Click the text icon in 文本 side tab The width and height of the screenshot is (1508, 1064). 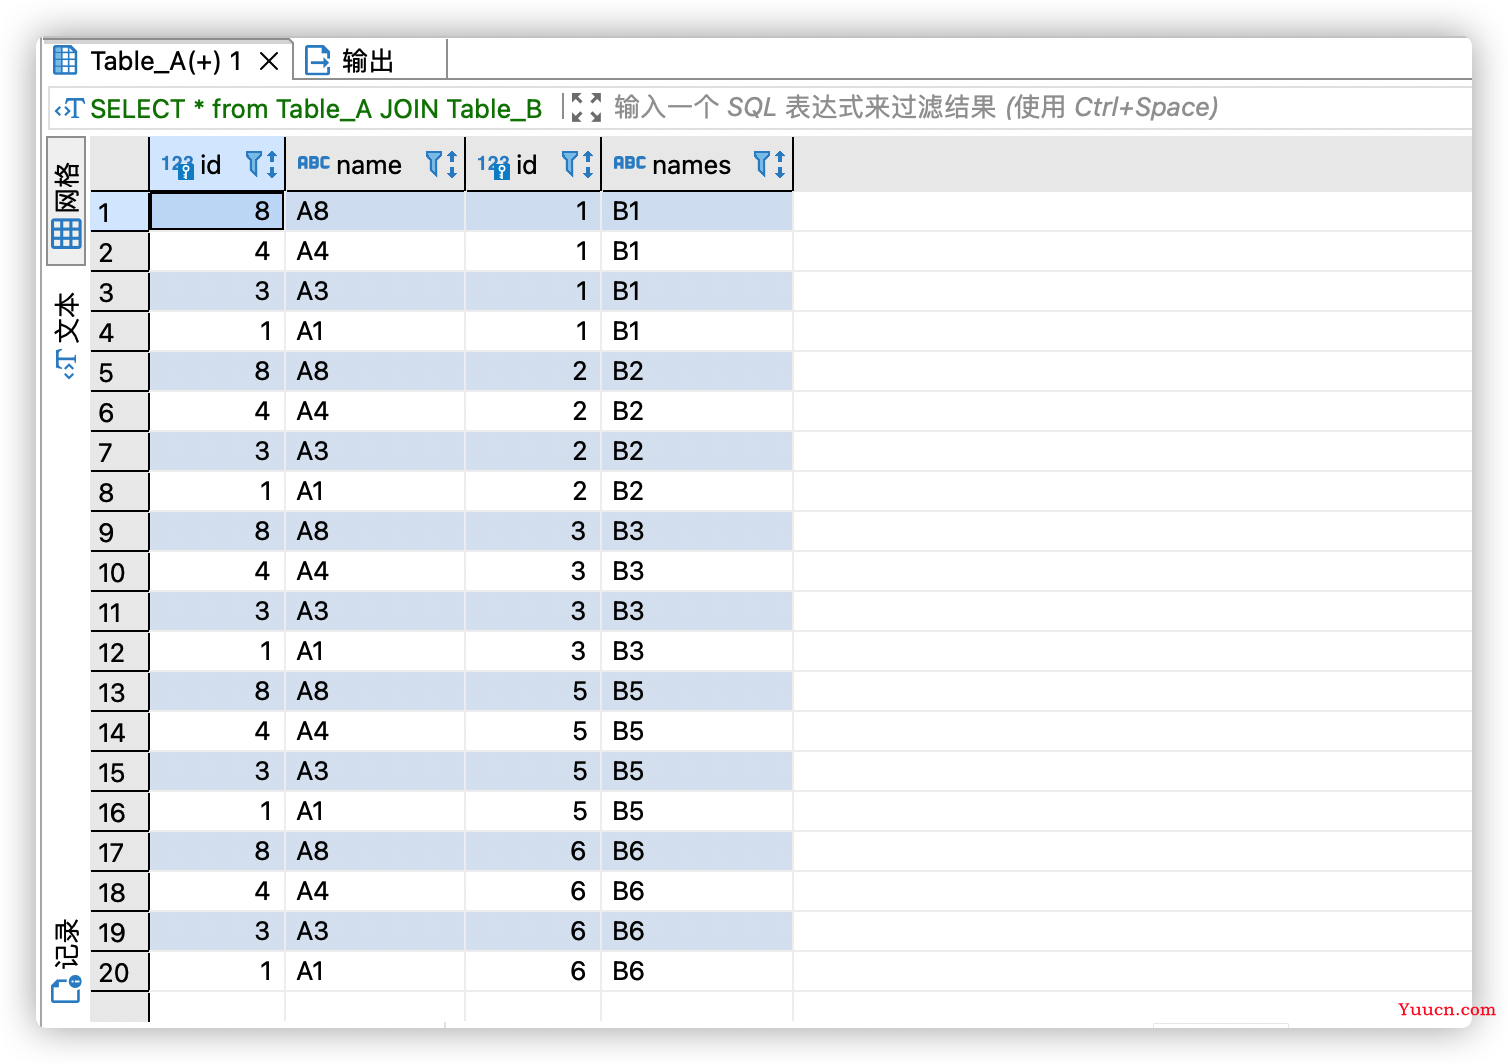coord(66,365)
